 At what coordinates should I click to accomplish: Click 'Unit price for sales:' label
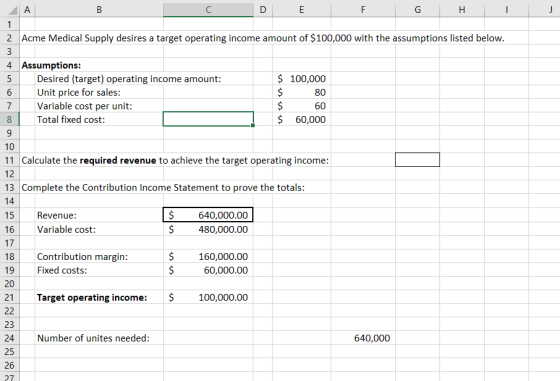79,92
